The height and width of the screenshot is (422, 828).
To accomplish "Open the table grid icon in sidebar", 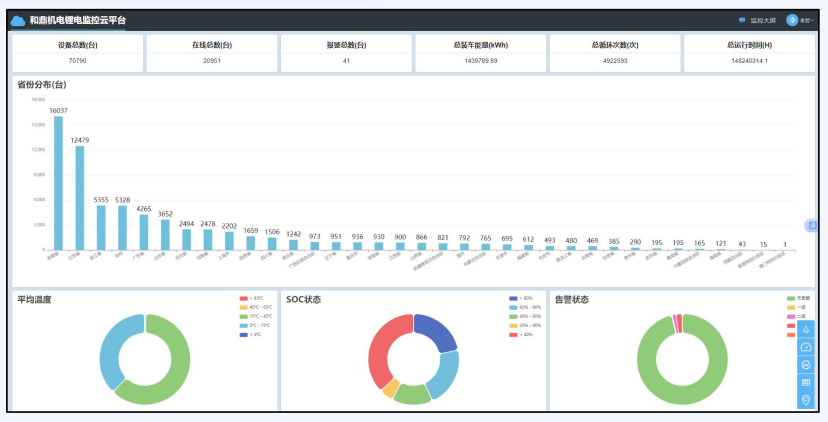I will (806, 383).
